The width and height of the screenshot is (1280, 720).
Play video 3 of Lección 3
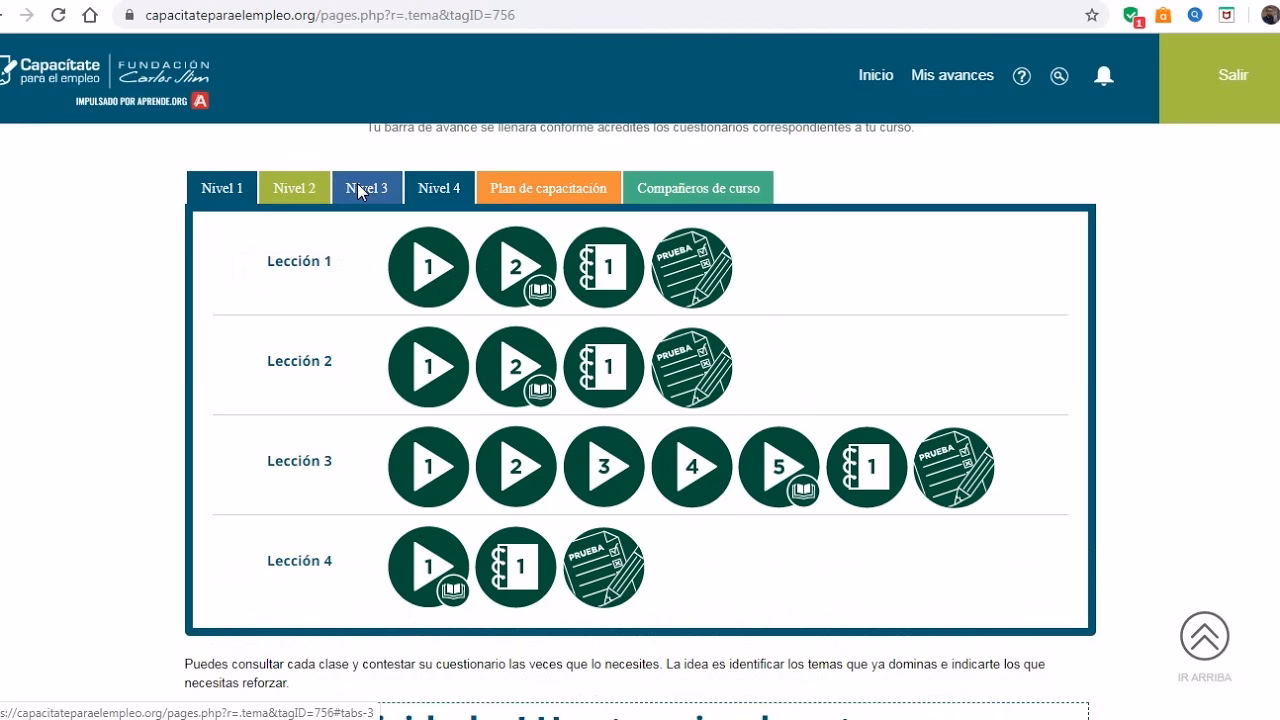pos(604,467)
